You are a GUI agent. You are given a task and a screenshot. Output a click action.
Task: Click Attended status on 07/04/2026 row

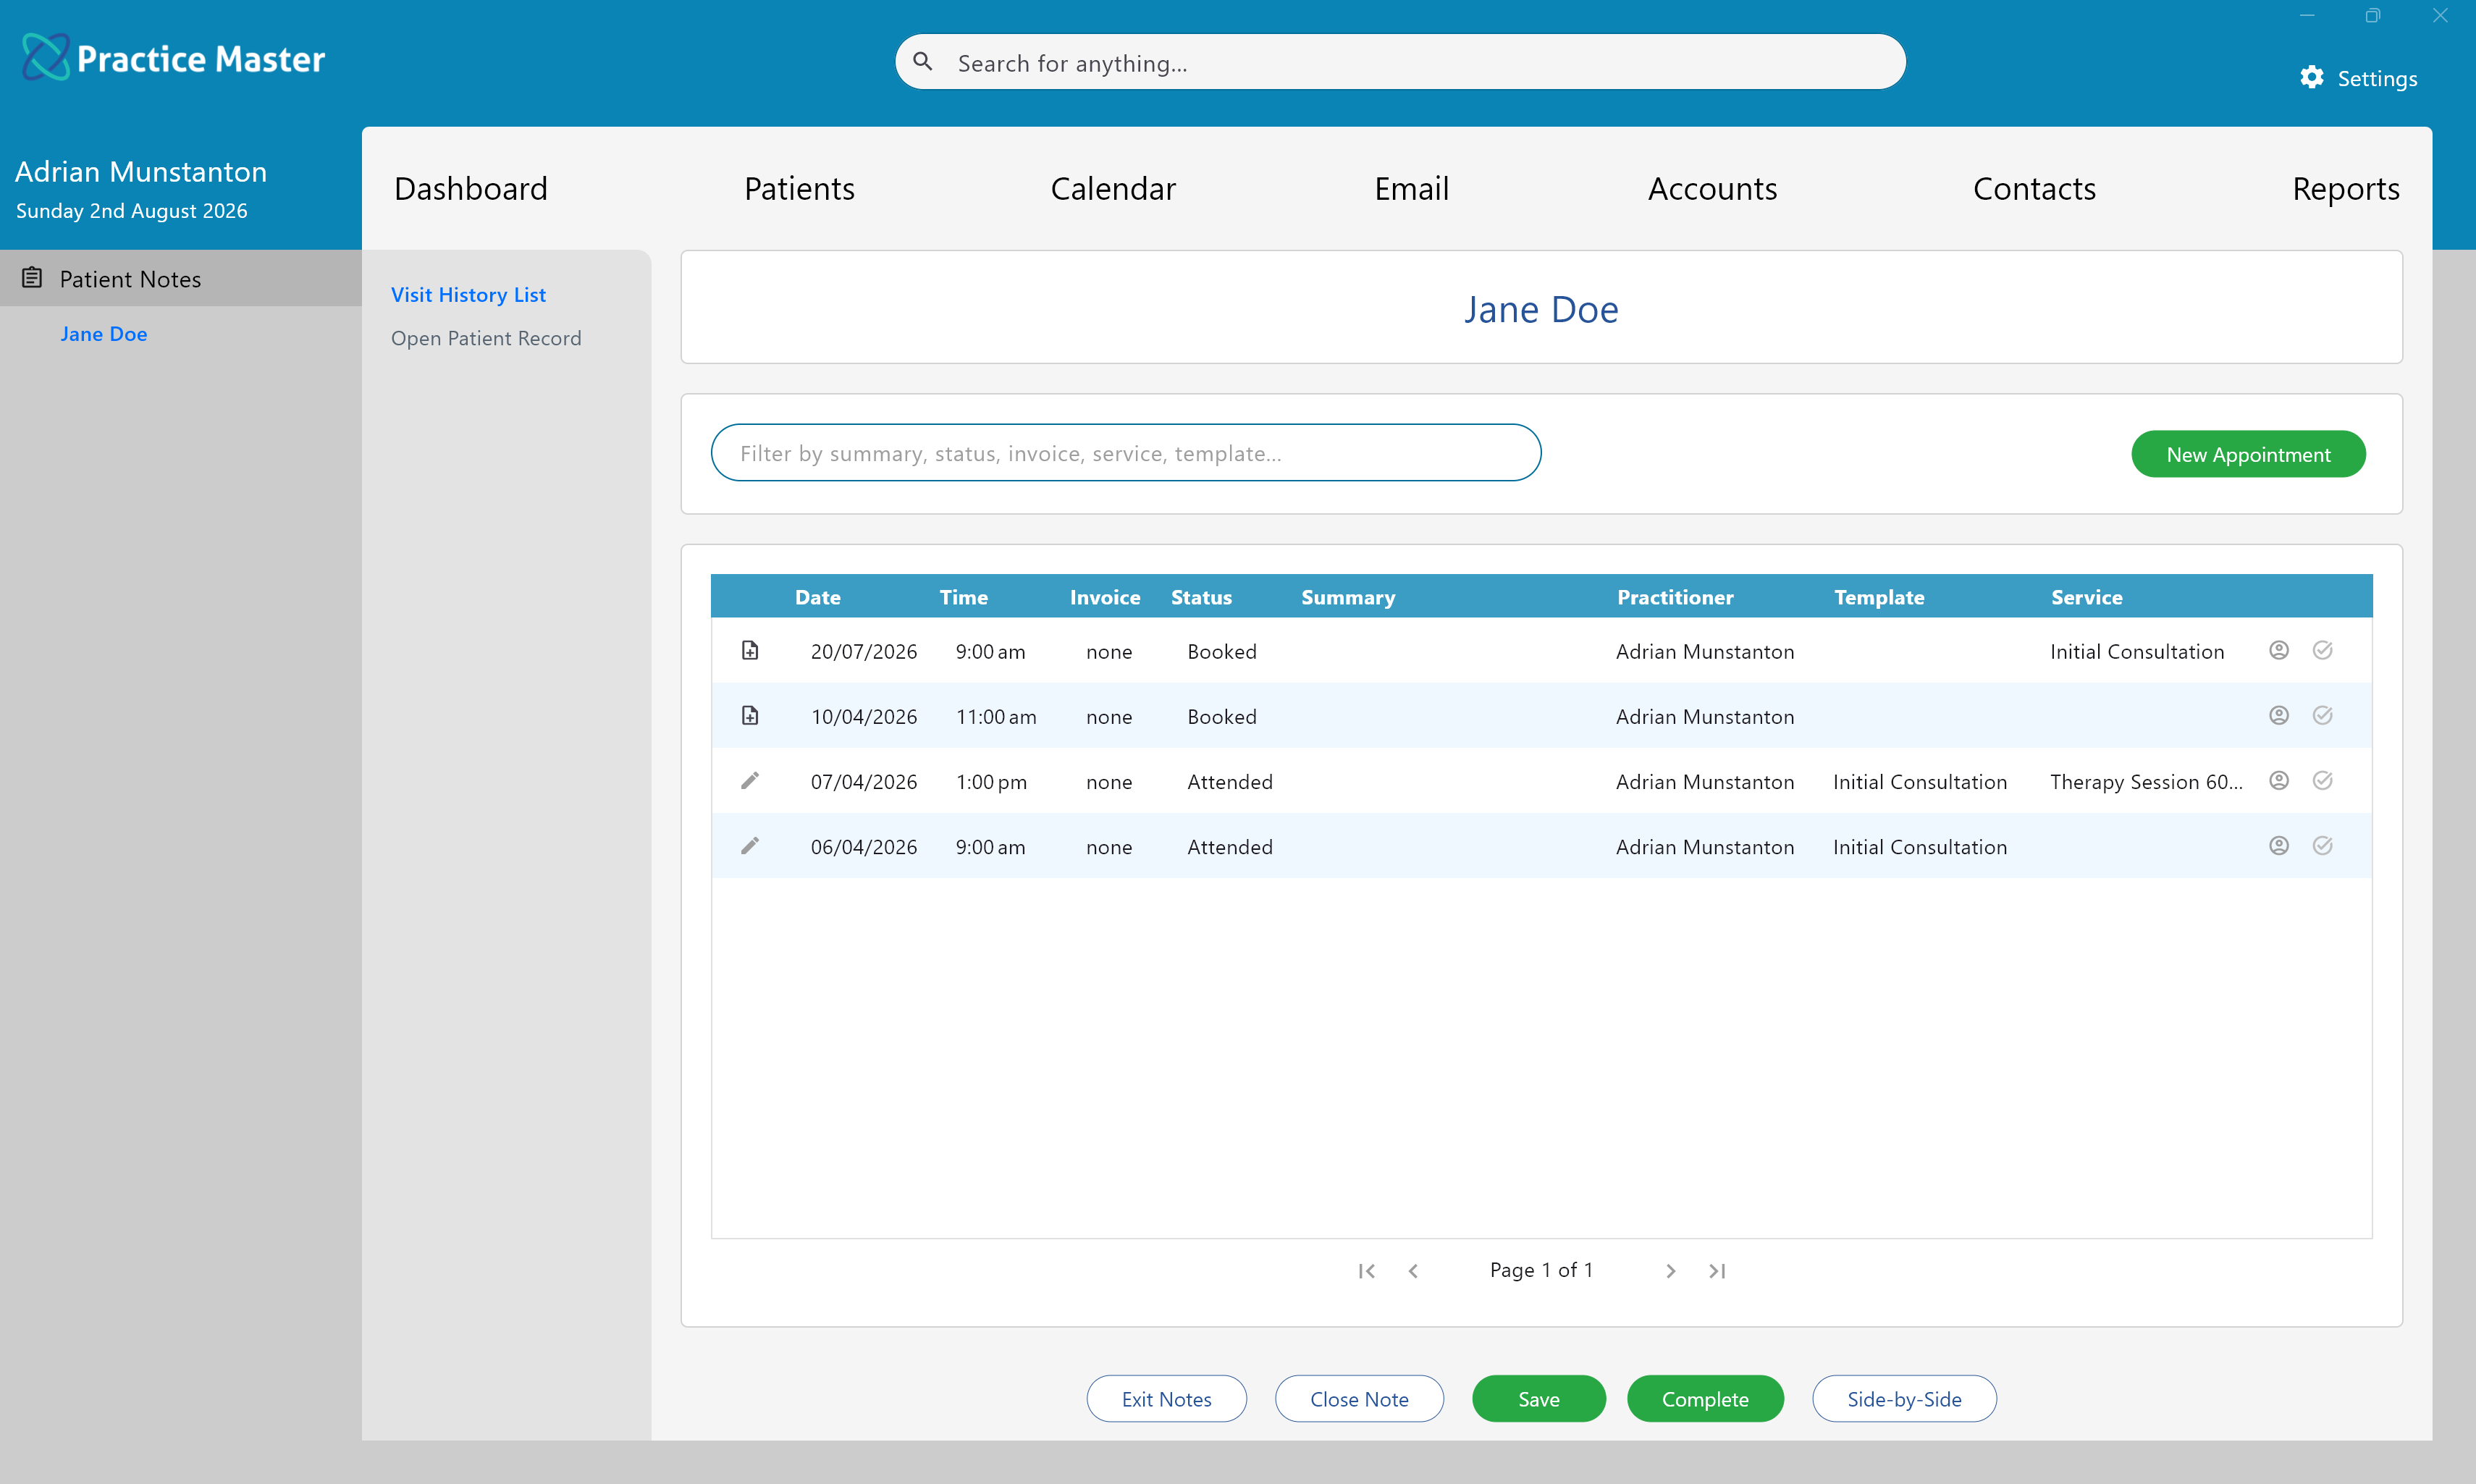pyautogui.click(x=1230, y=782)
